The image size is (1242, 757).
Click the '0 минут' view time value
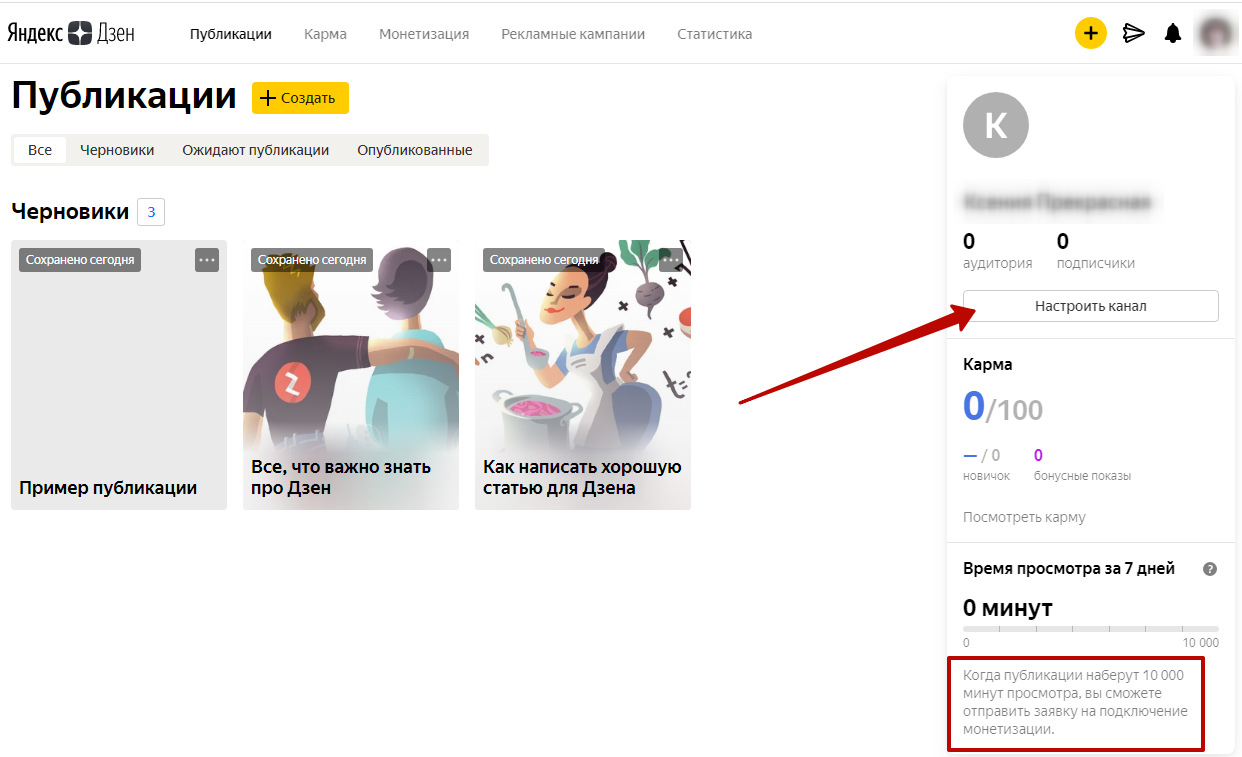(1008, 608)
